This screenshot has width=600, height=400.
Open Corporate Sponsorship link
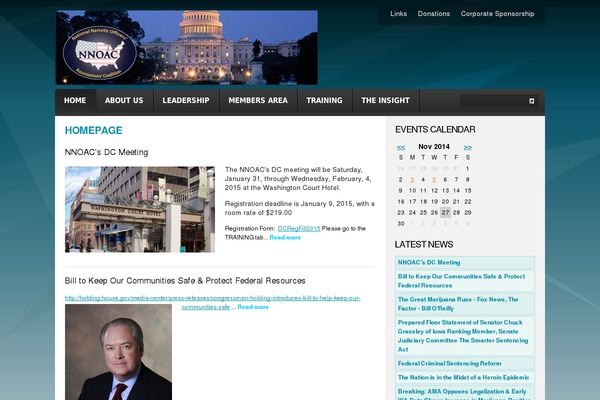[x=497, y=14]
